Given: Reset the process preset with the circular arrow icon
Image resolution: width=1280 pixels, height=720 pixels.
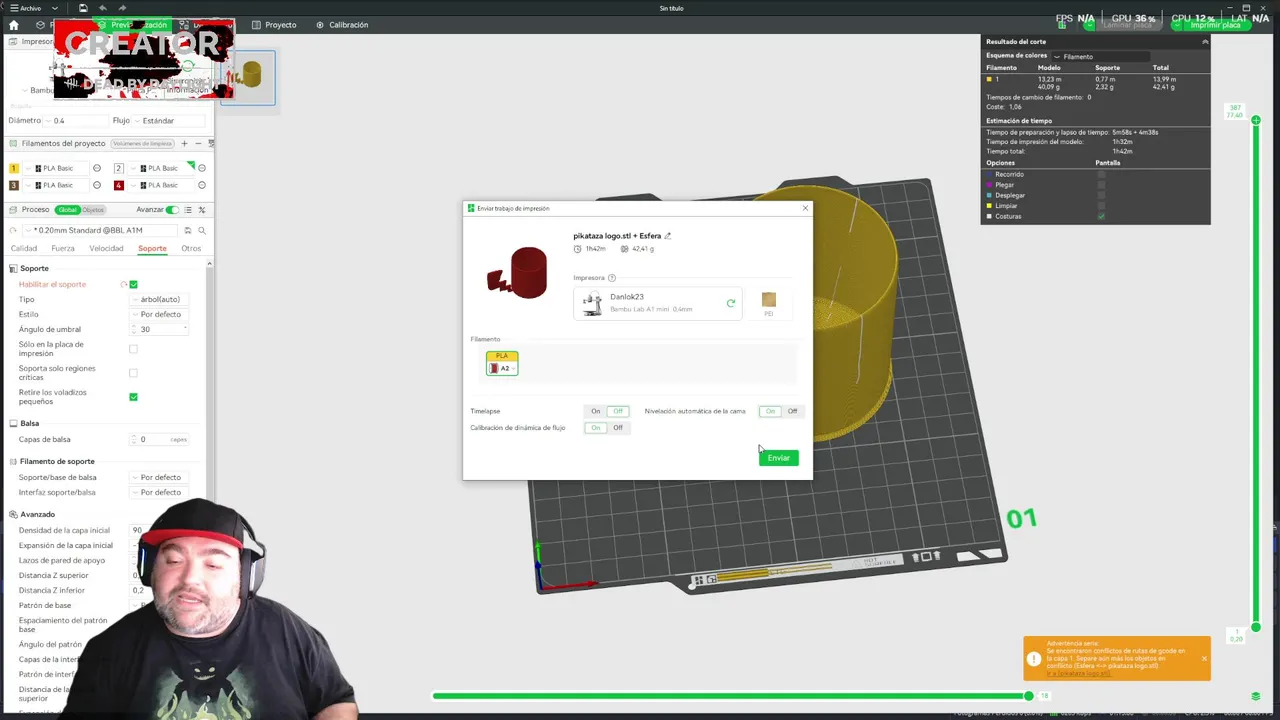Looking at the screenshot, I should [x=13, y=230].
